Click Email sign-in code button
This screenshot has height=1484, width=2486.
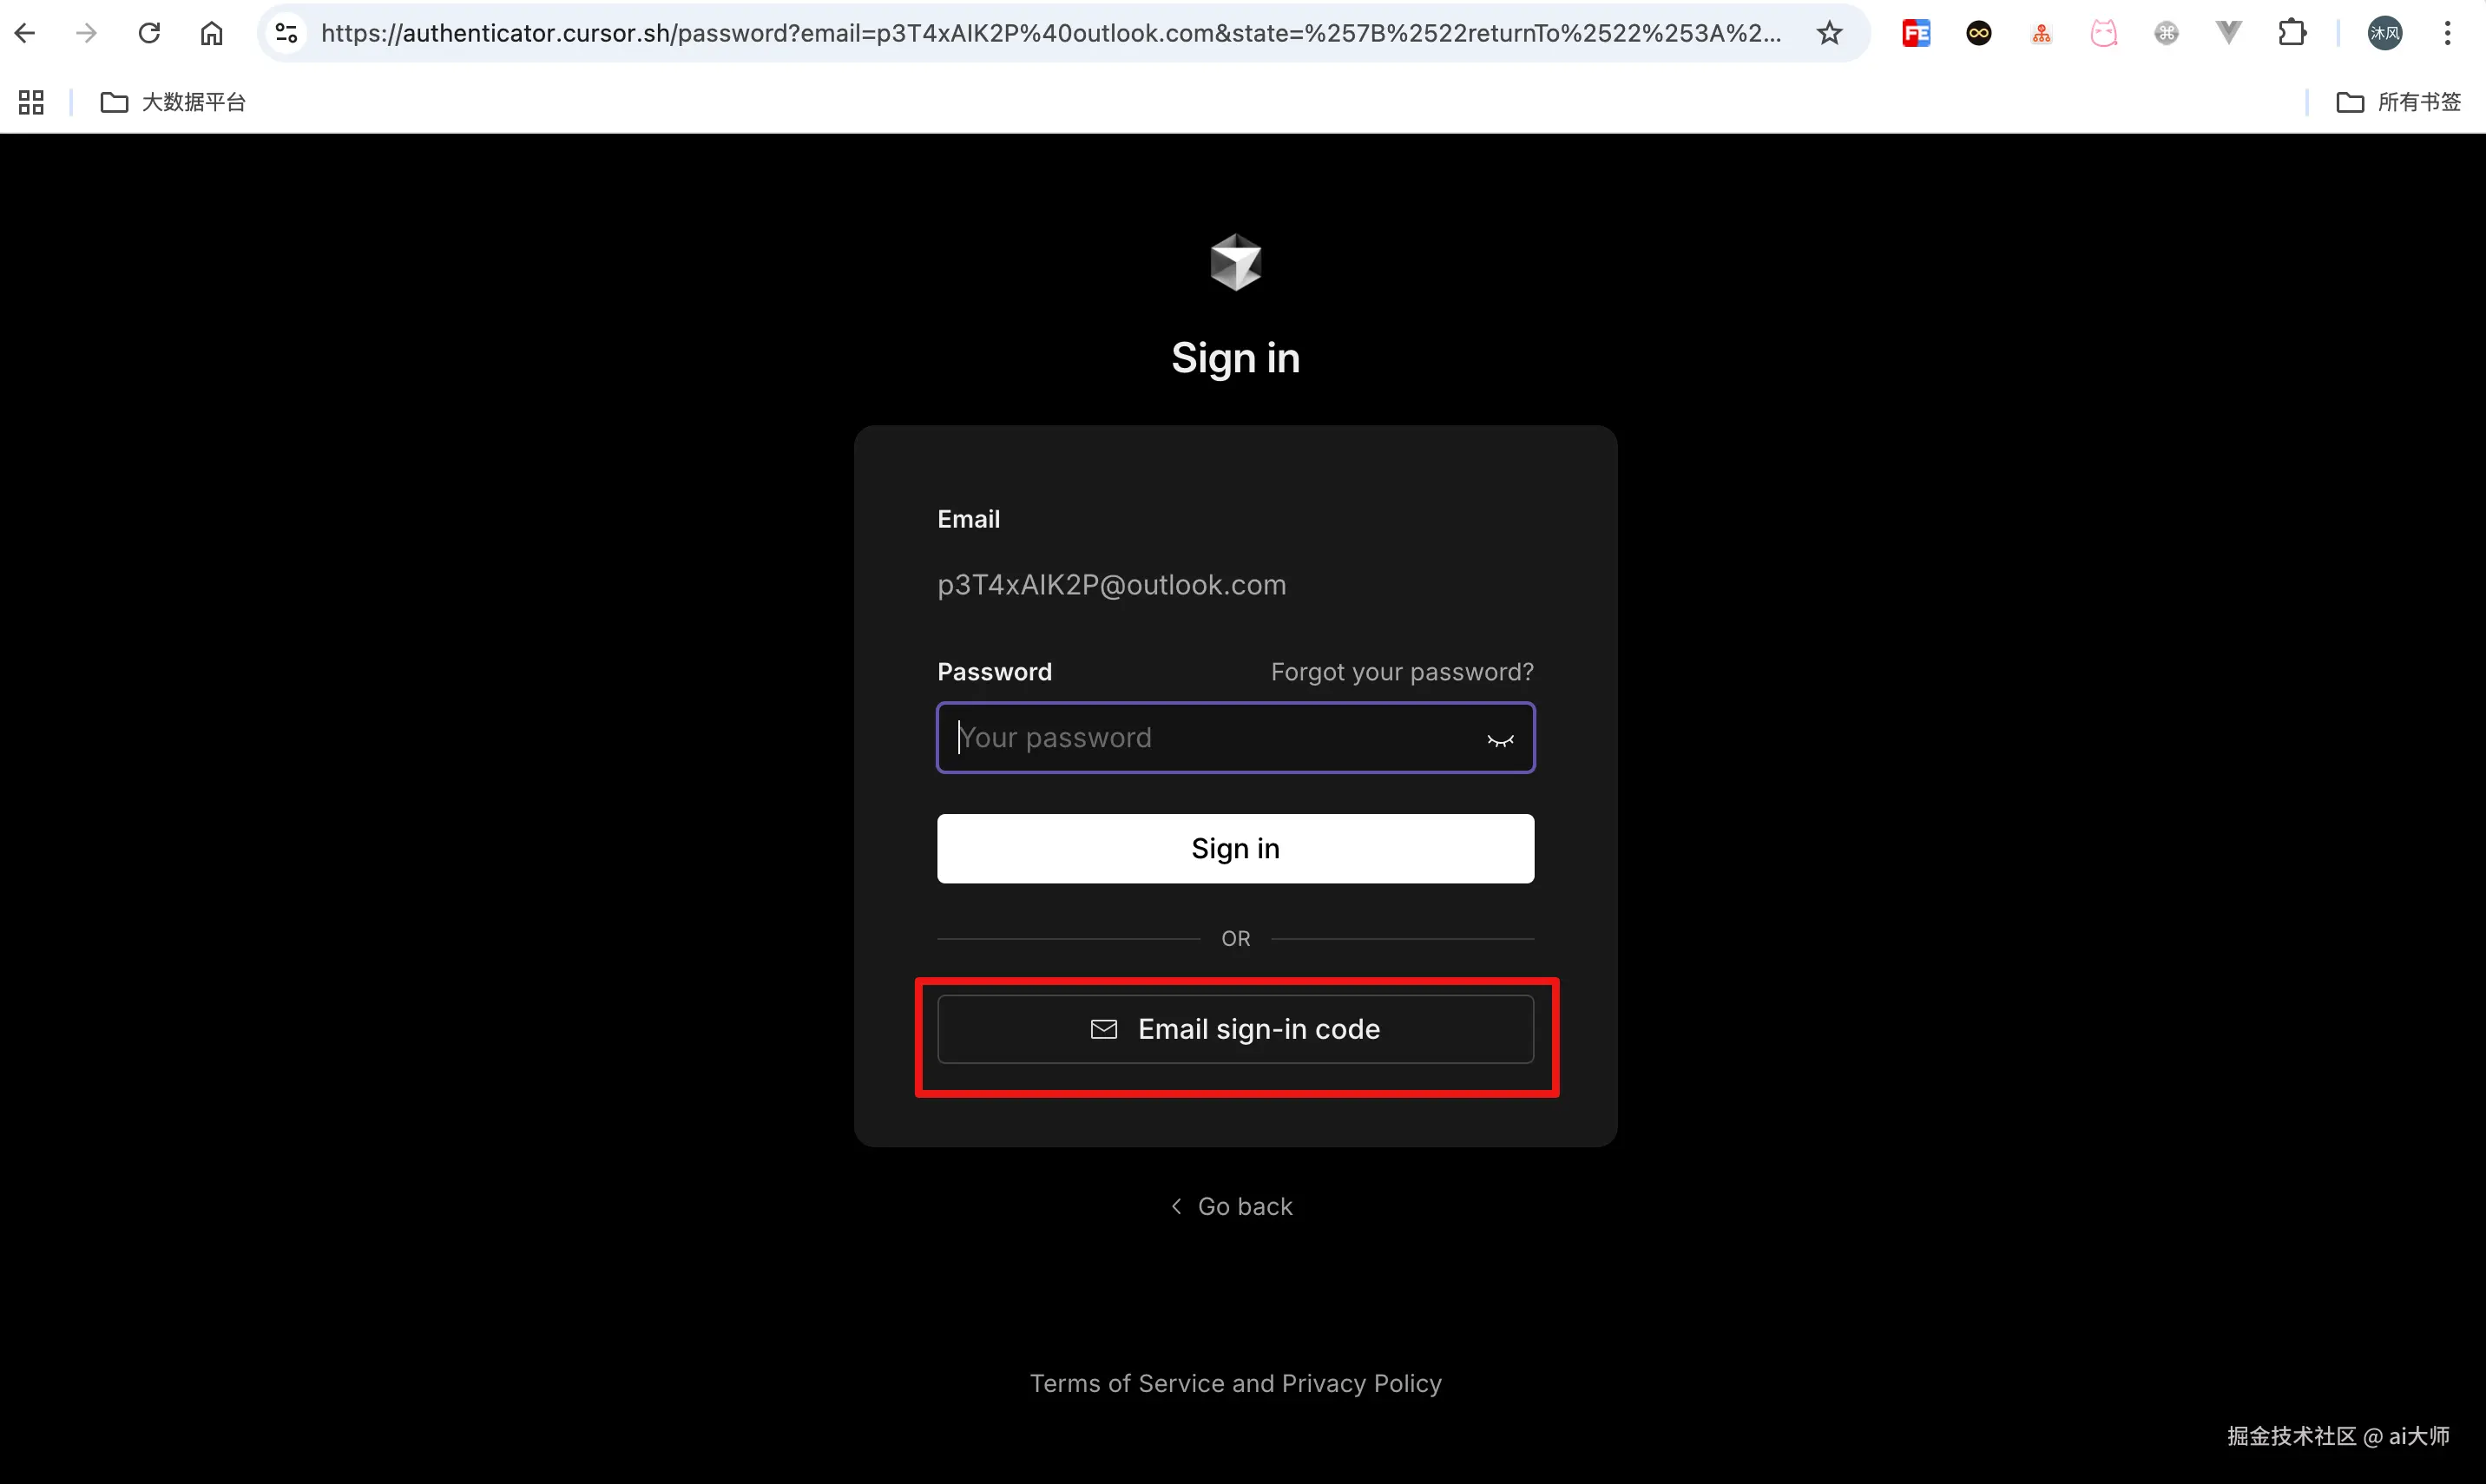pyautogui.click(x=1235, y=1029)
